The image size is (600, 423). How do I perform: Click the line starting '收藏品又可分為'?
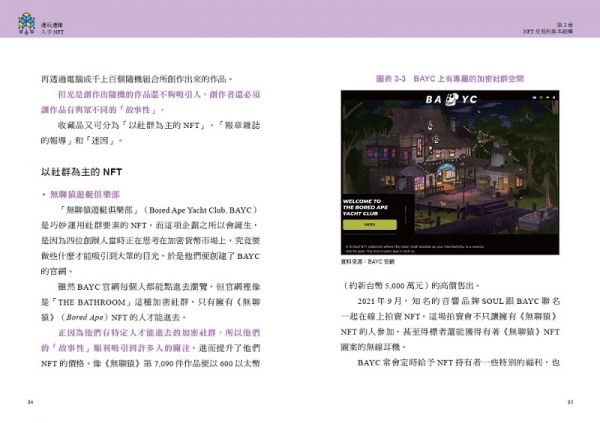[159, 125]
